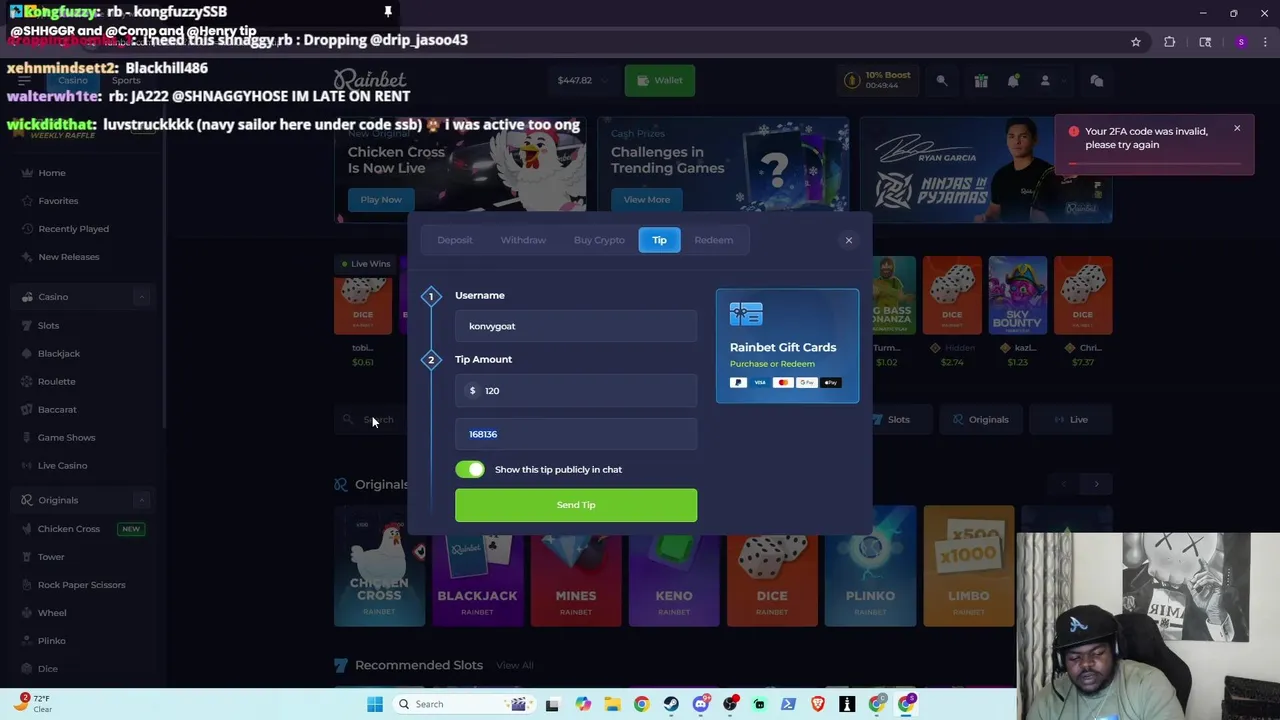This screenshot has height=720, width=1280.
Task: Toggle show this tip publicly in chat
Action: pyautogui.click(x=470, y=469)
